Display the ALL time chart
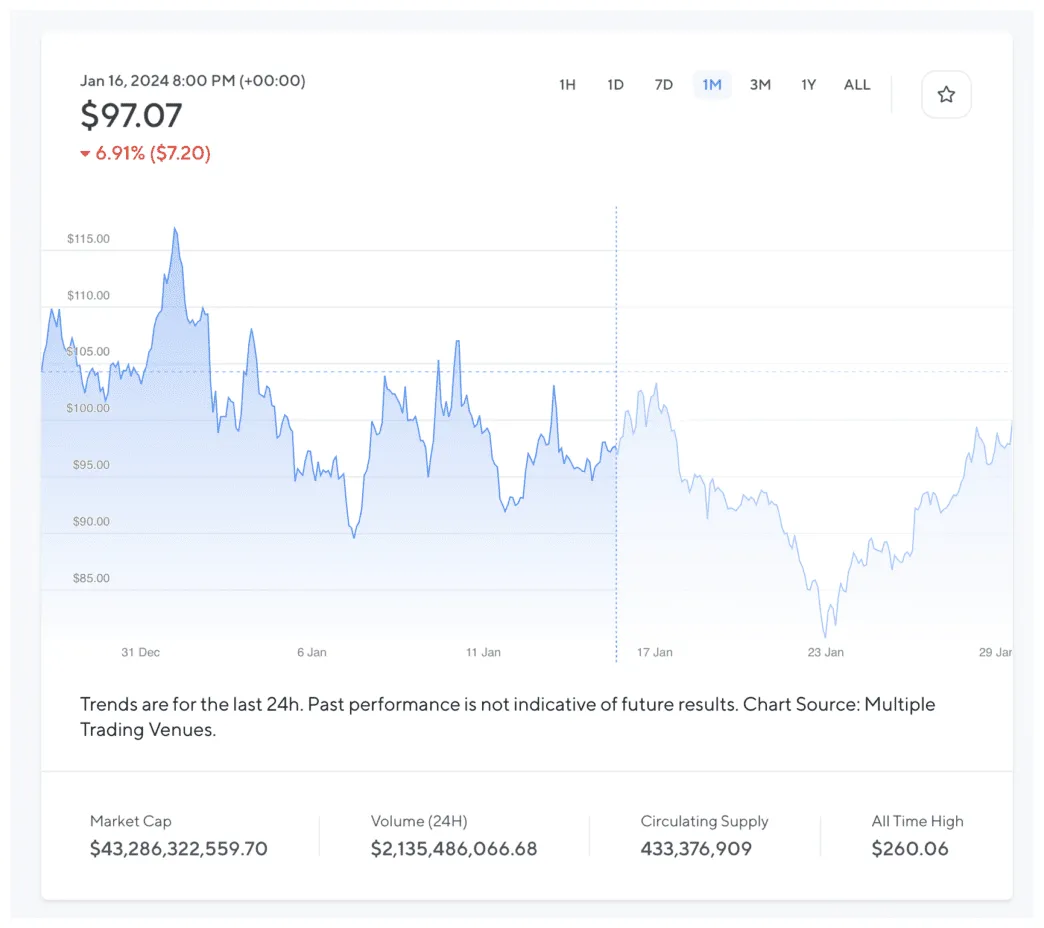The width and height of the screenshot is (1044, 928). 856,85
